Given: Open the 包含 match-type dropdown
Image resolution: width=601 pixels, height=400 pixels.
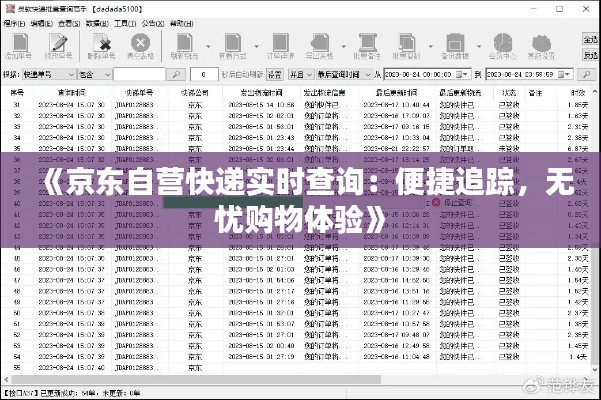Looking at the screenshot, I should (x=95, y=74).
